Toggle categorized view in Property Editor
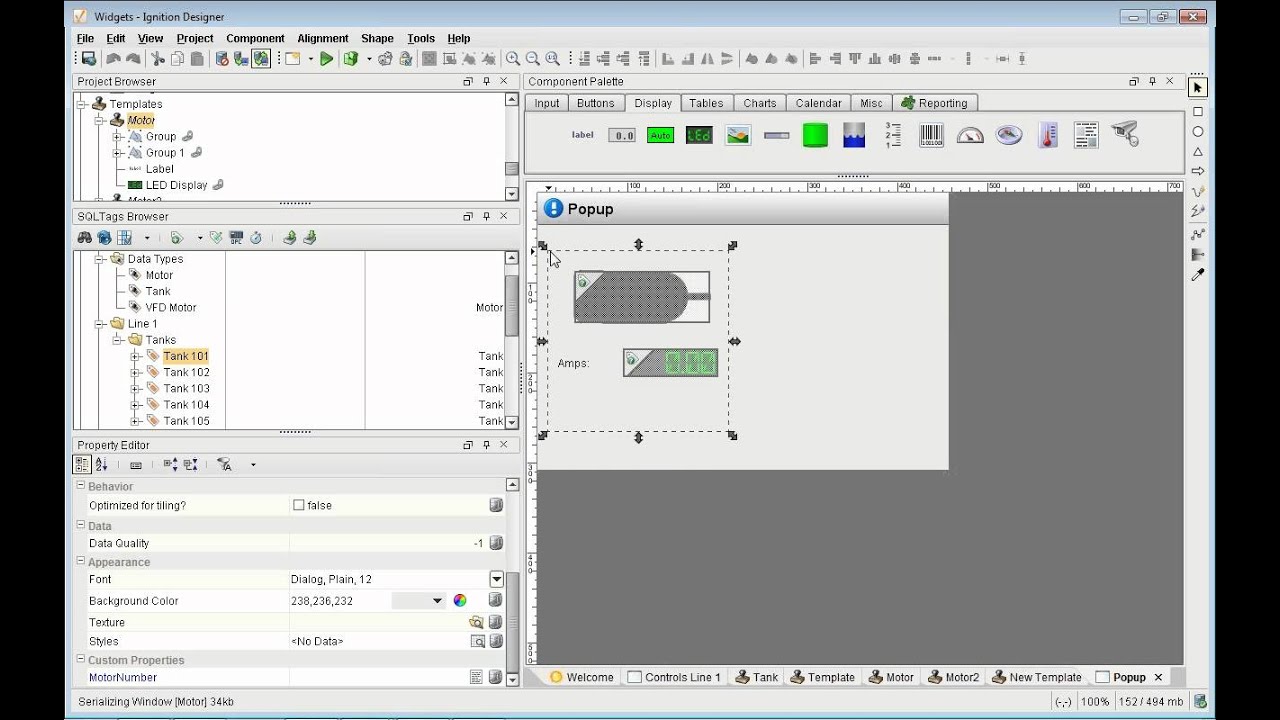Screen dimensions: 1280x720 tap(82, 465)
